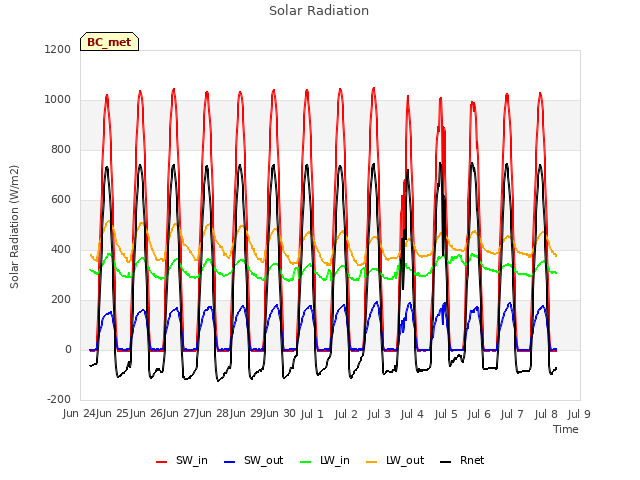This screenshot has height=480, width=640.
Task: Toggle Rnet series via legend label
Action: (472, 460)
